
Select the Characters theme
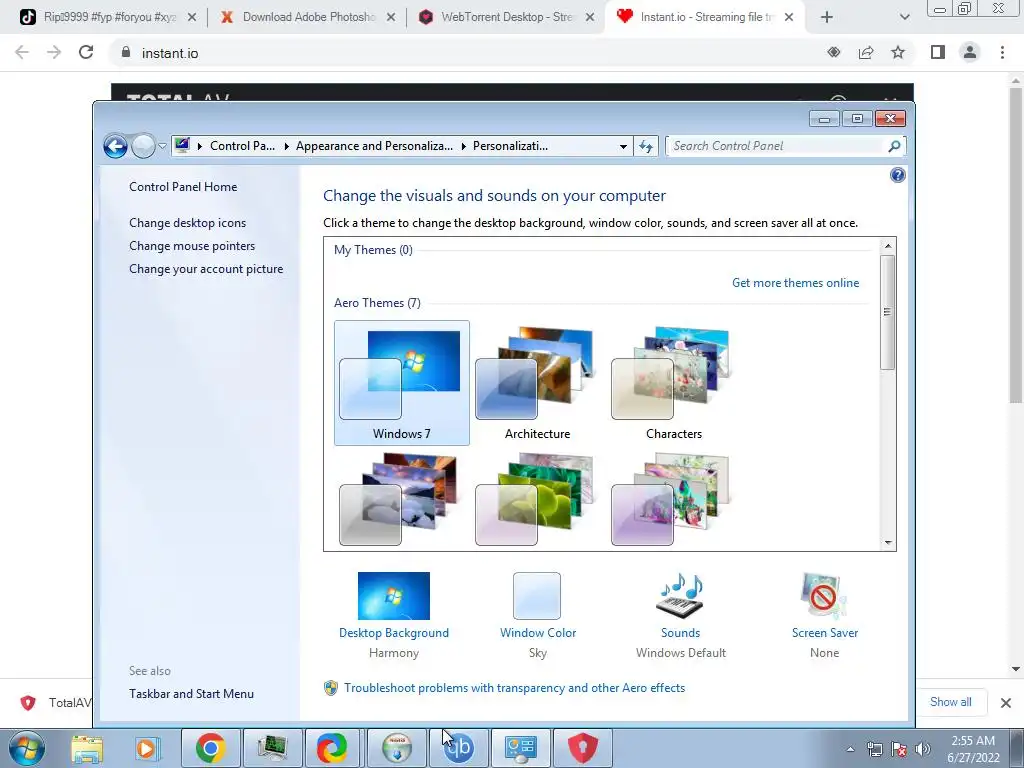pos(673,383)
